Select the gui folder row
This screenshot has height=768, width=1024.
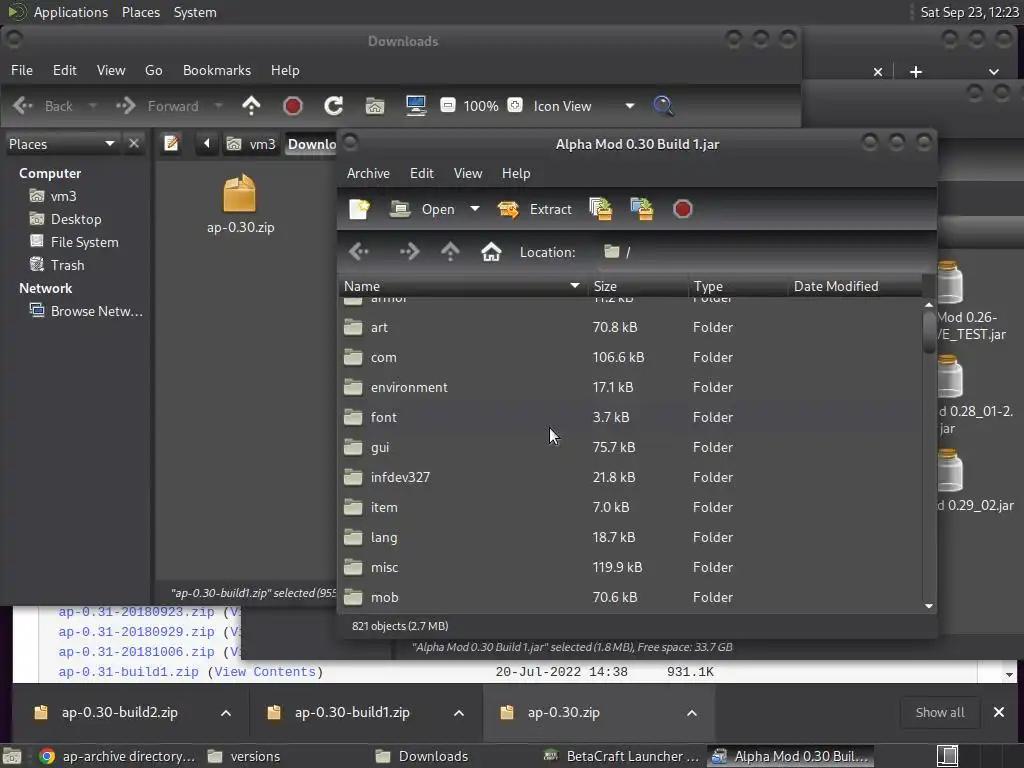(x=630, y=447)
